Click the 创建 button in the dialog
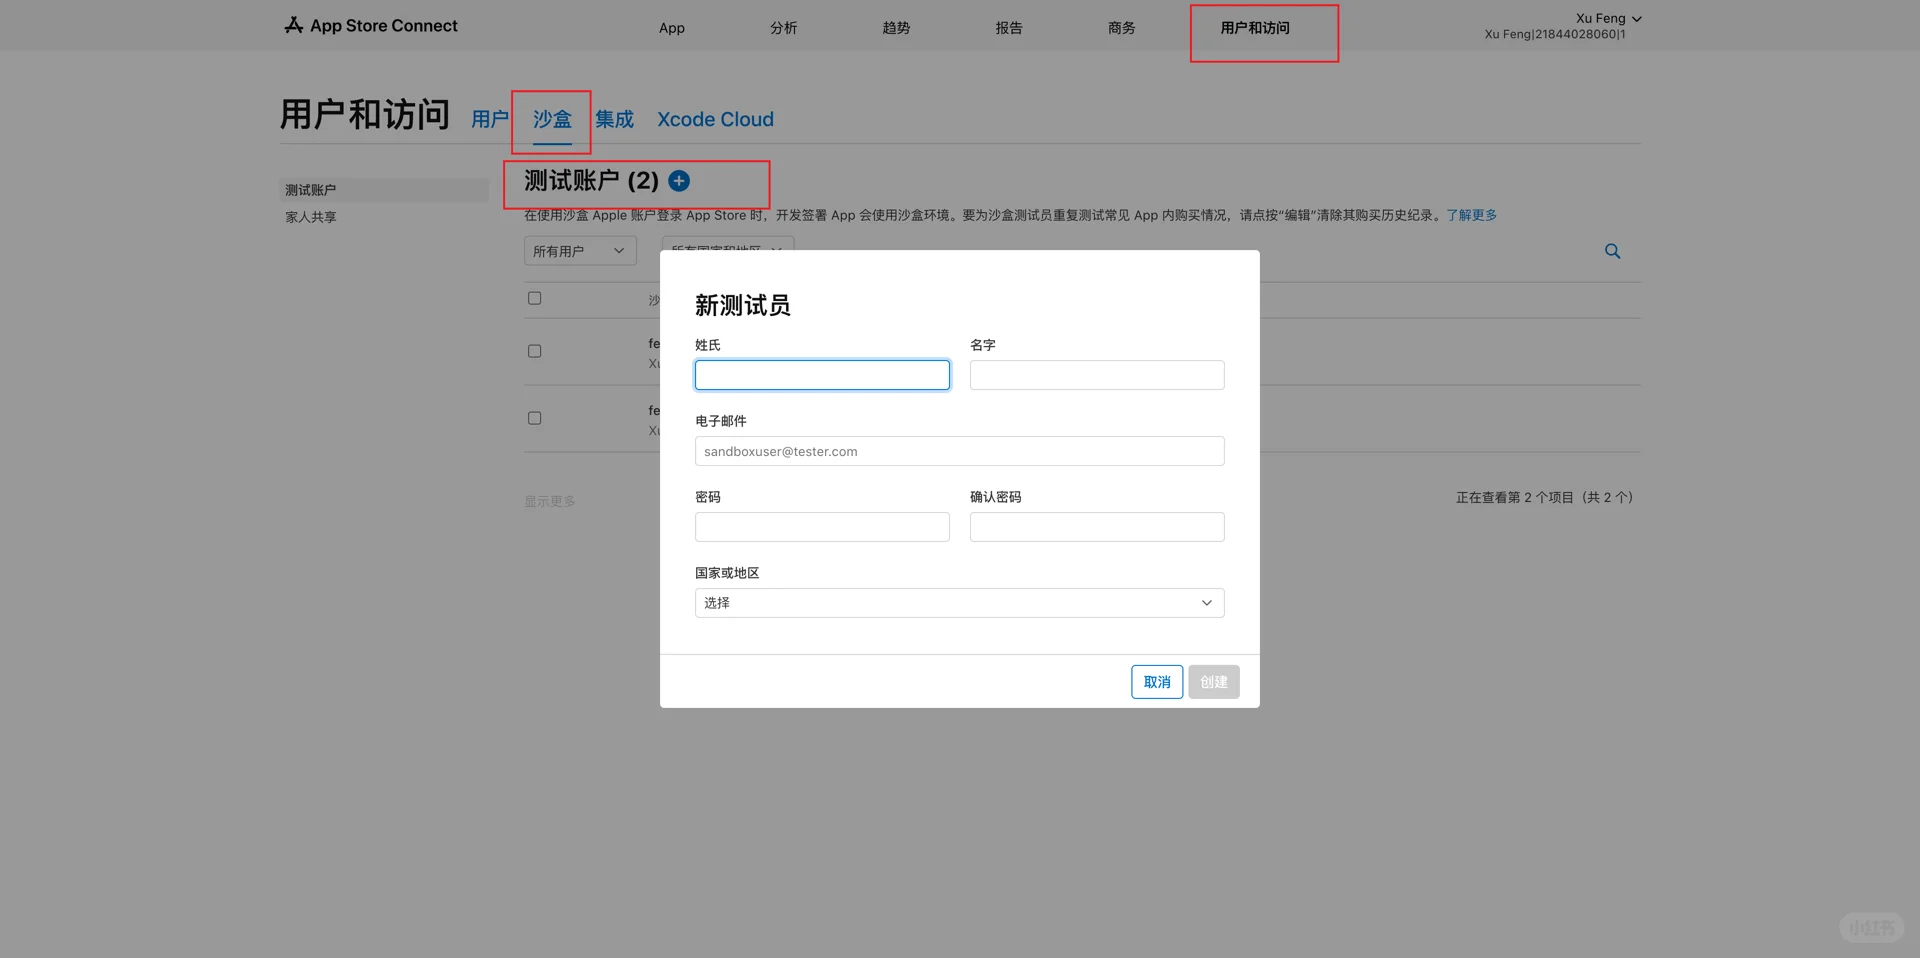This screenshot has width=1920, height=958. (1212, 681)
